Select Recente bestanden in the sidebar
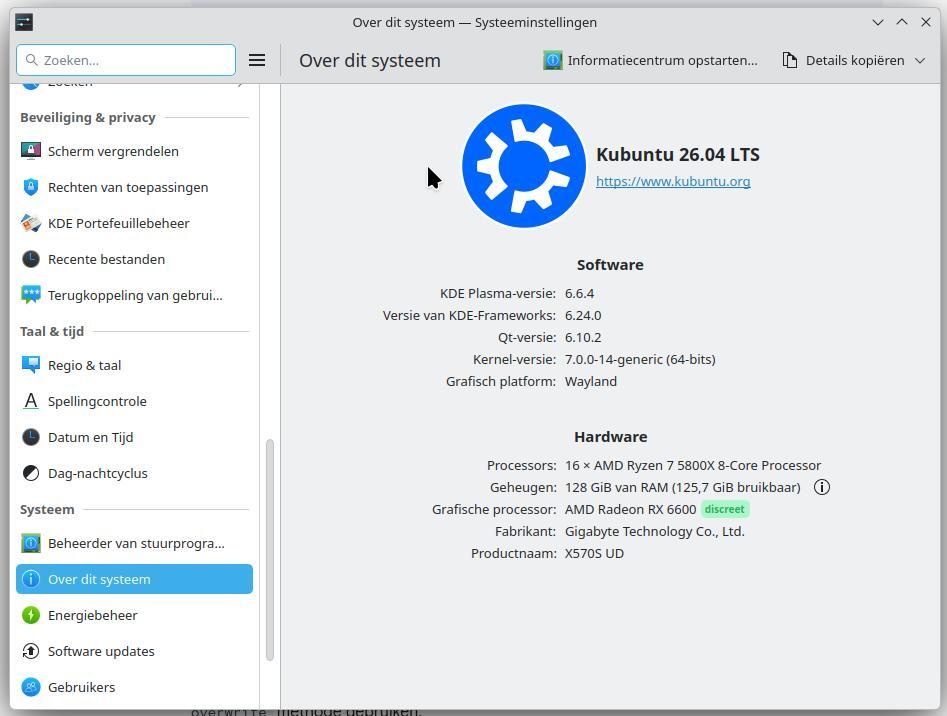Image resolution: width=947 pixels, height=716 pixels. click(x=134, y=260)
